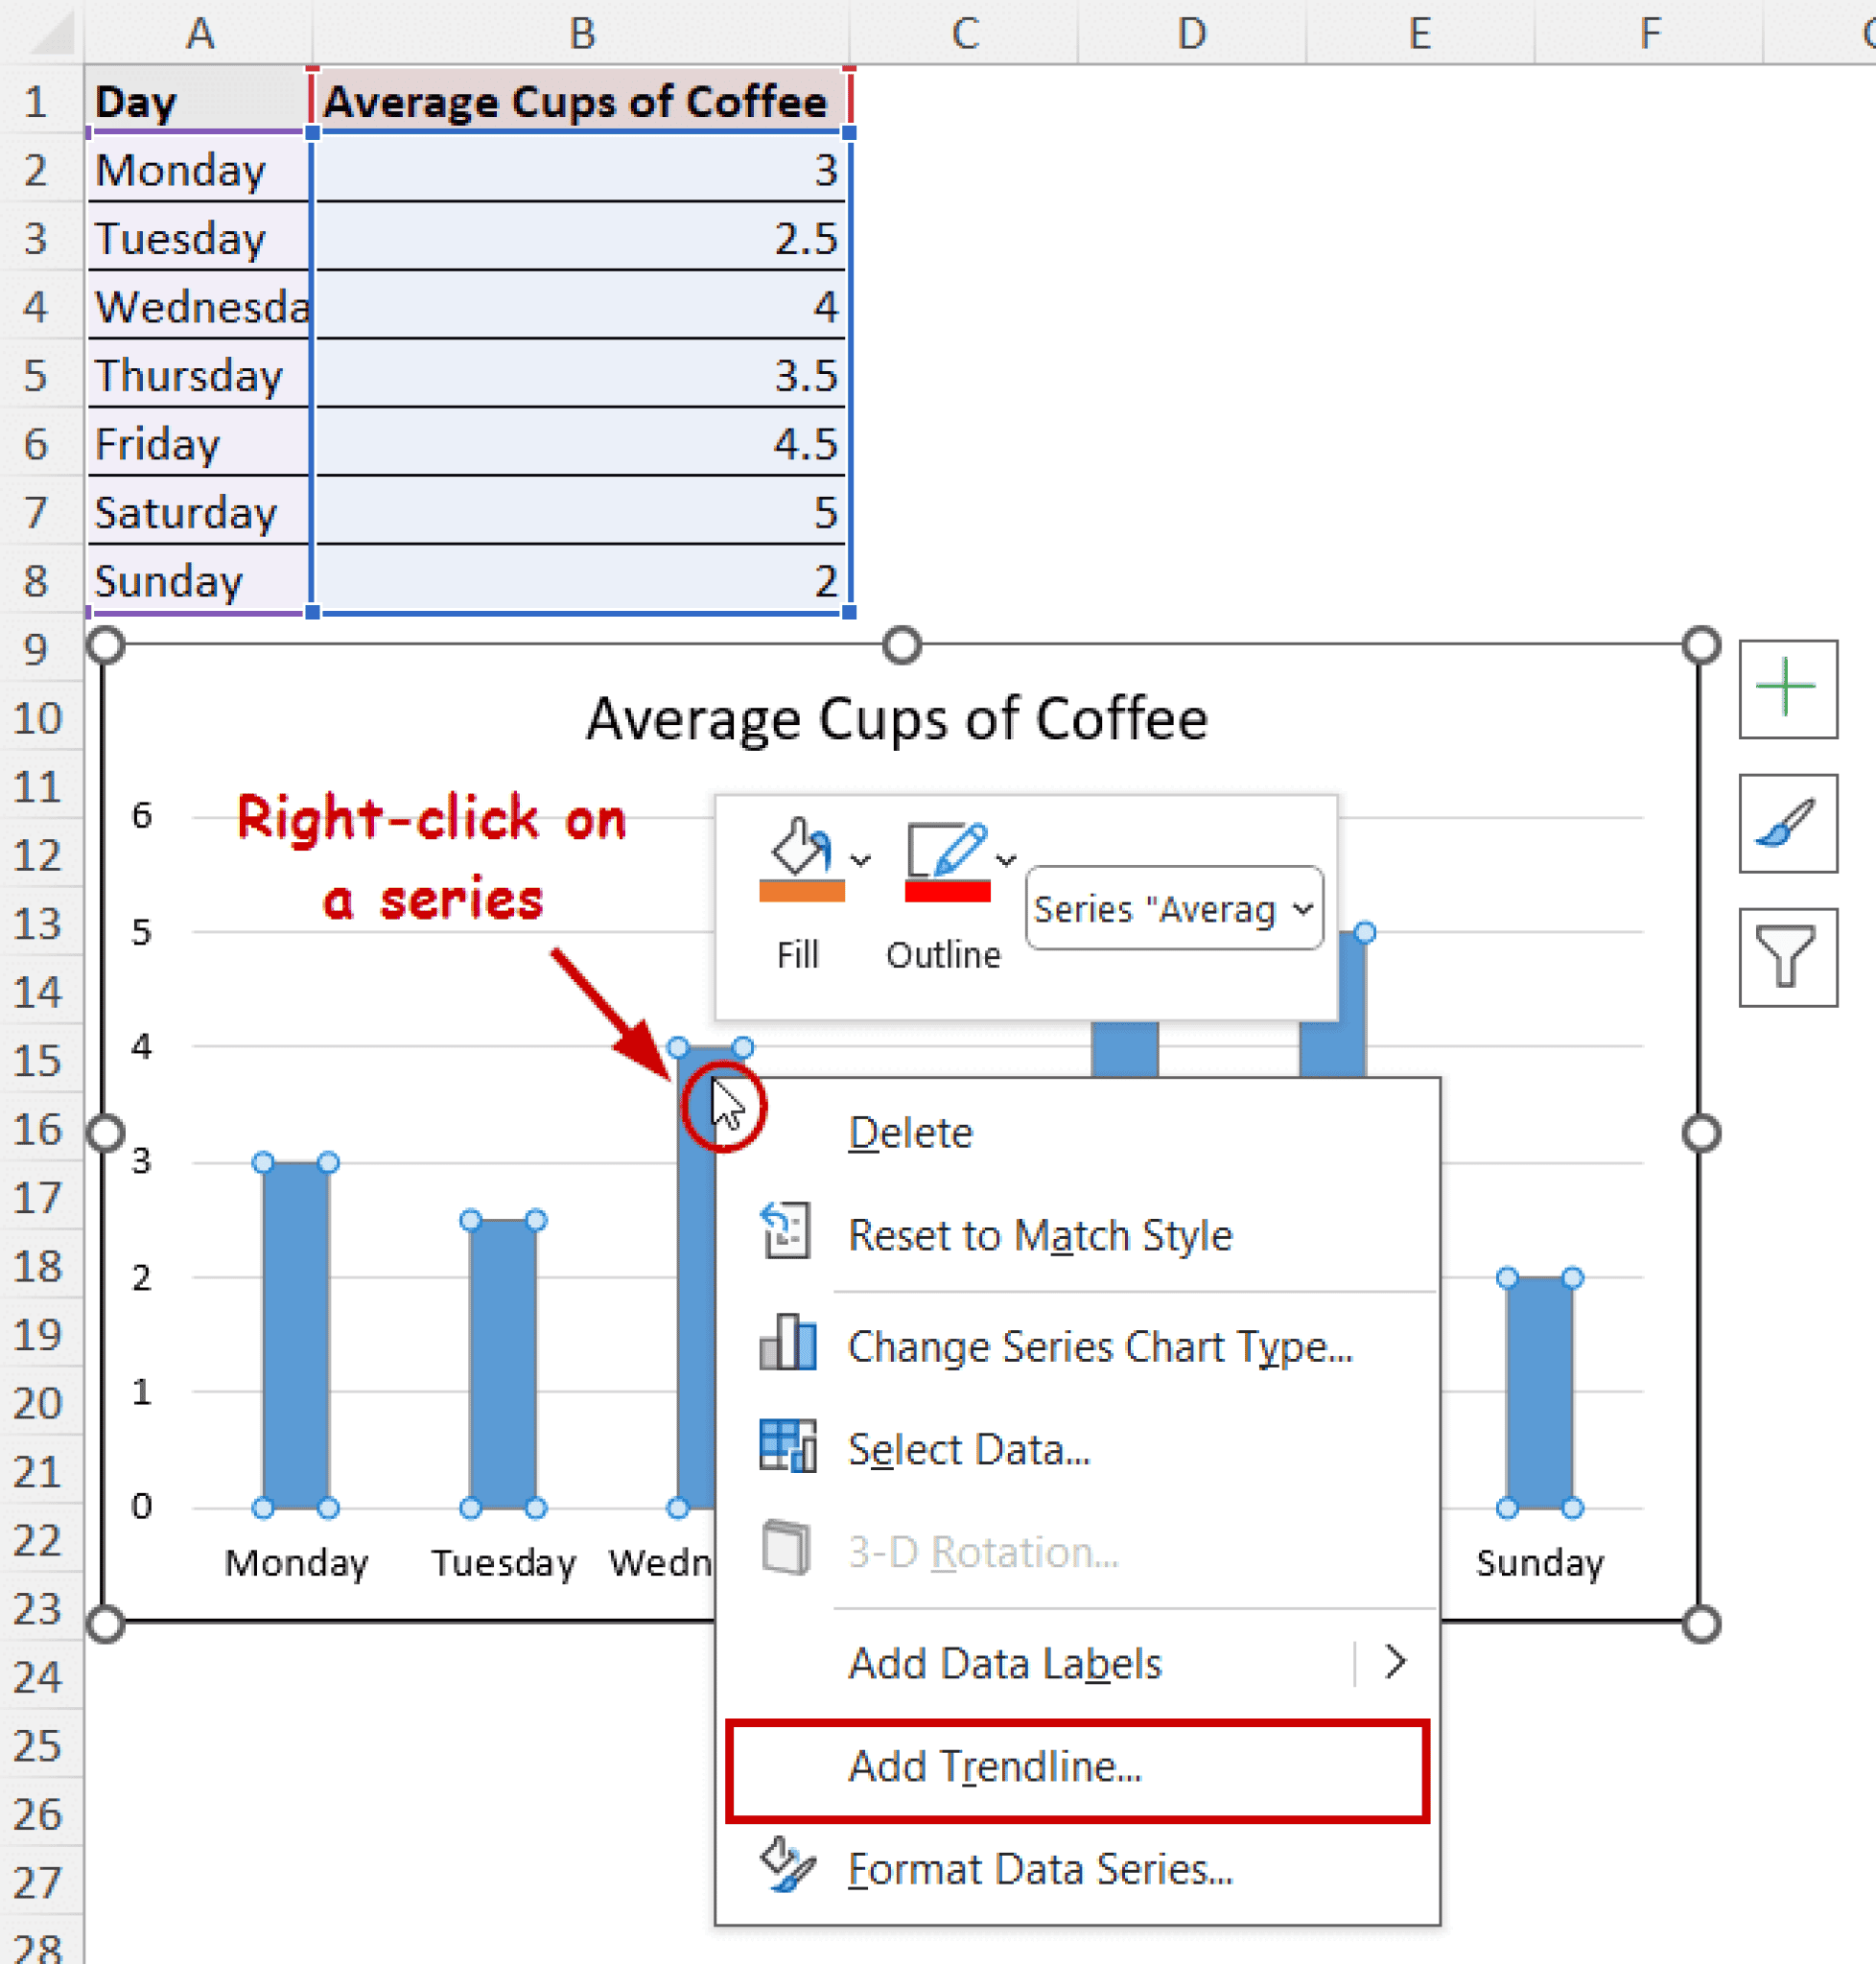Open the Fill color dropdown arrow
Viewport: 1876px width, 1964px height.
[861, 860]
